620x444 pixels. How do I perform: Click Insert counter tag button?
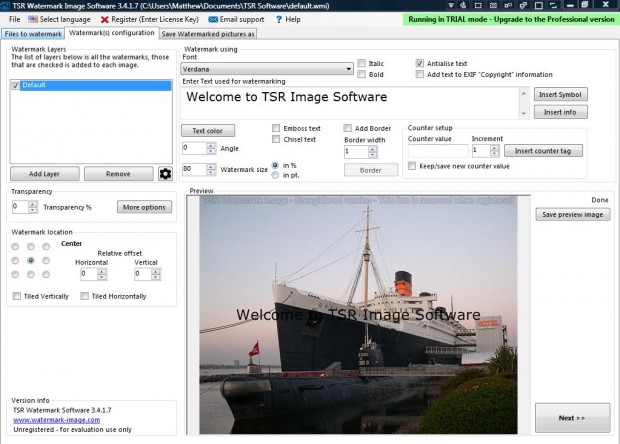(x=543, y=151)
